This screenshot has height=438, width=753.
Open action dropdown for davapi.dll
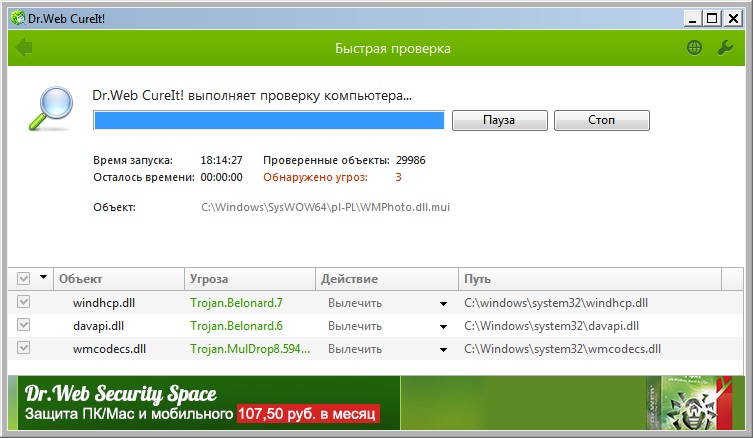443,327
